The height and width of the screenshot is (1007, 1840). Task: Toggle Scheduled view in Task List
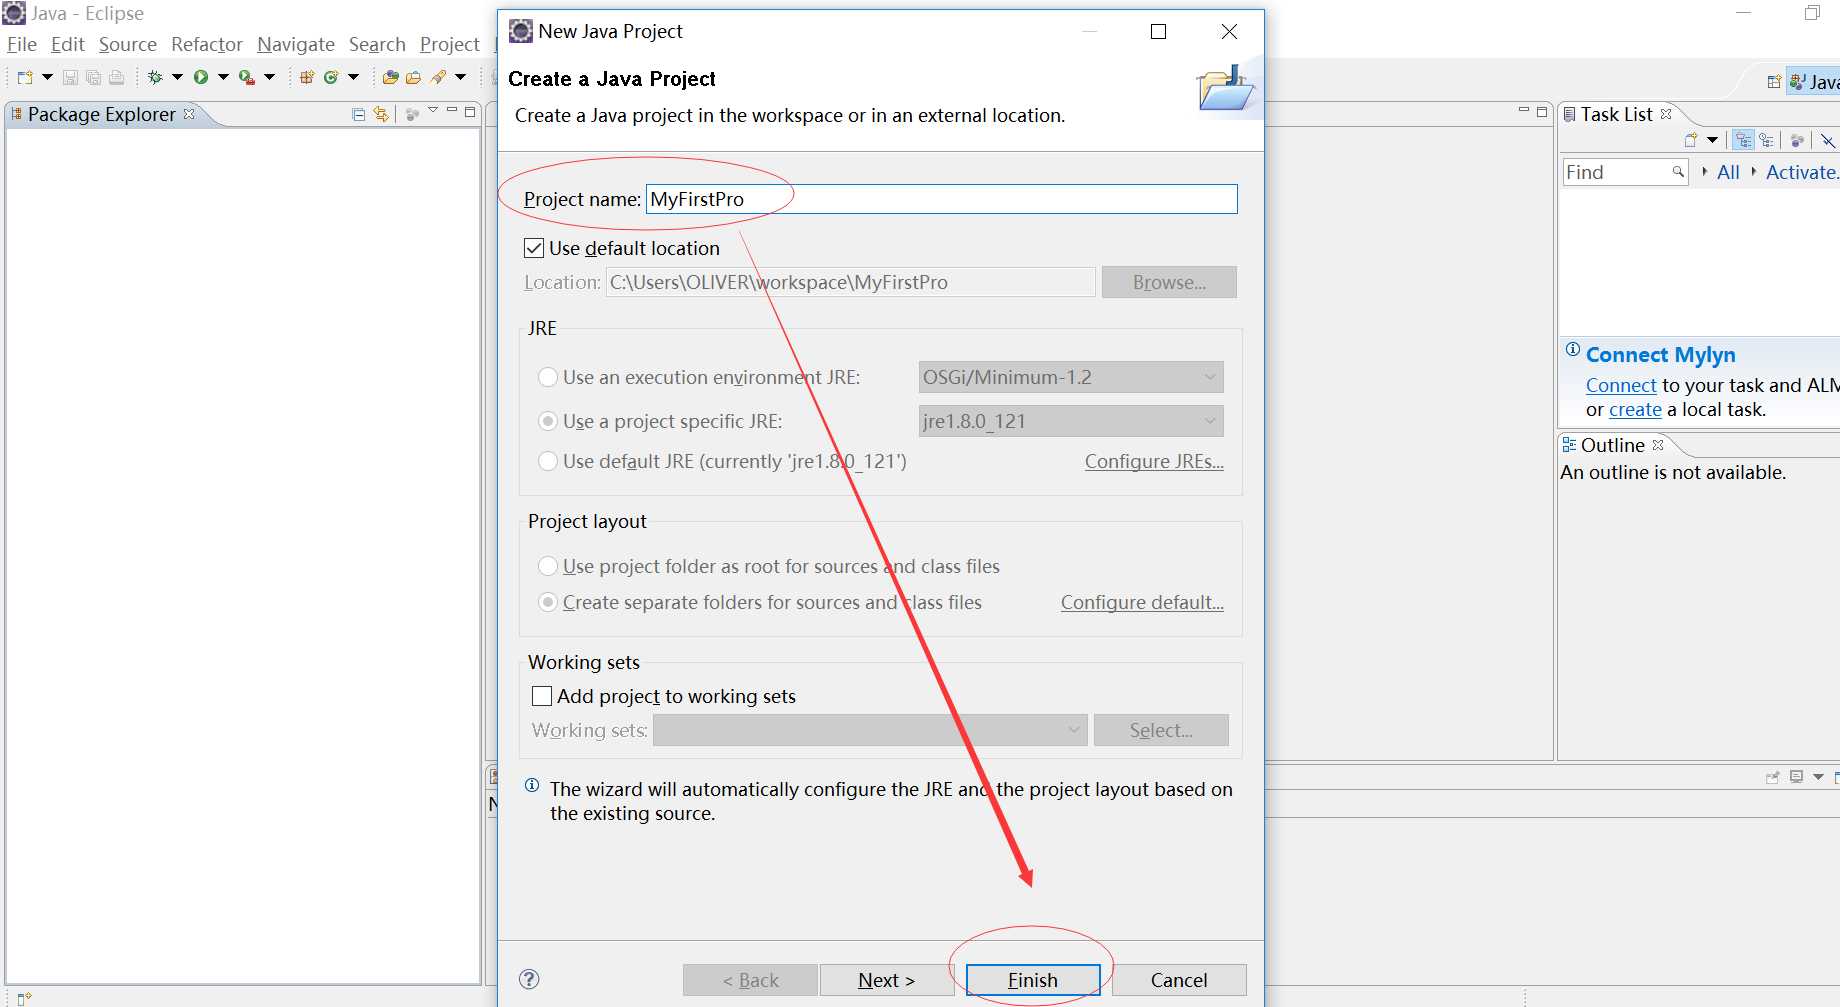(x=1767, y=140)
